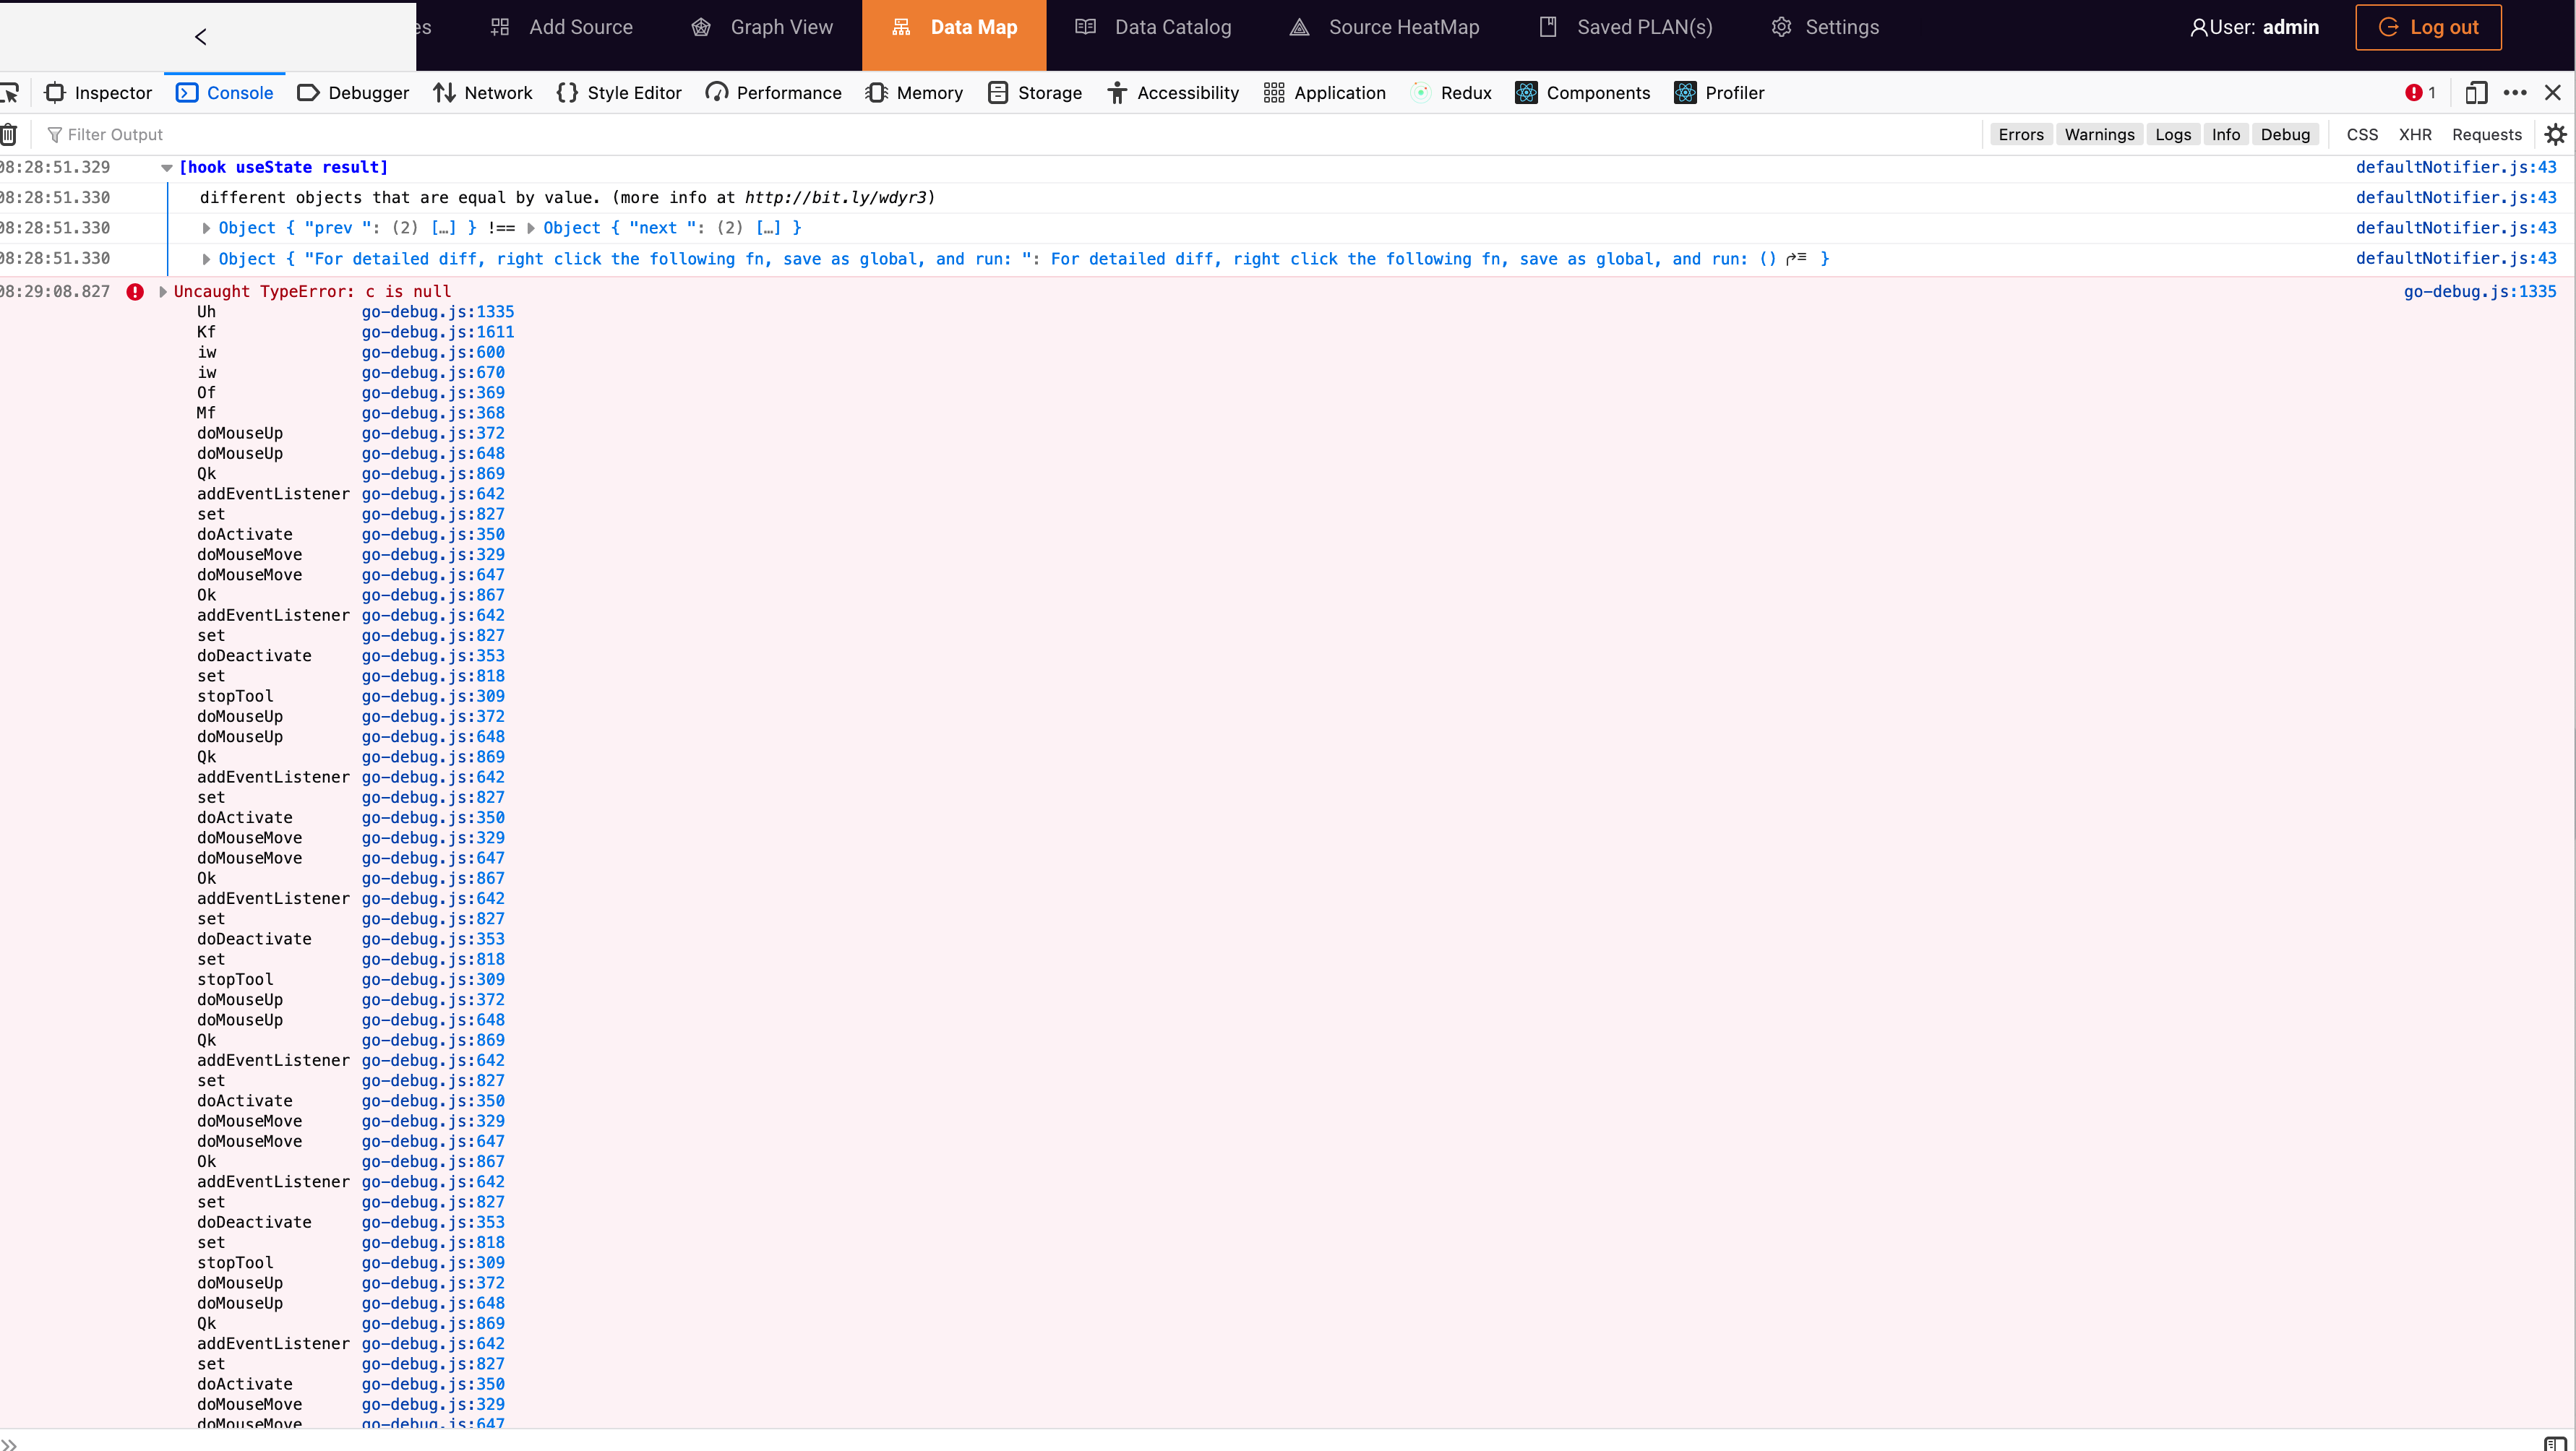Click back arrow chevron at top left
The image size is (2576, 1451).
(x=200, y=37)
